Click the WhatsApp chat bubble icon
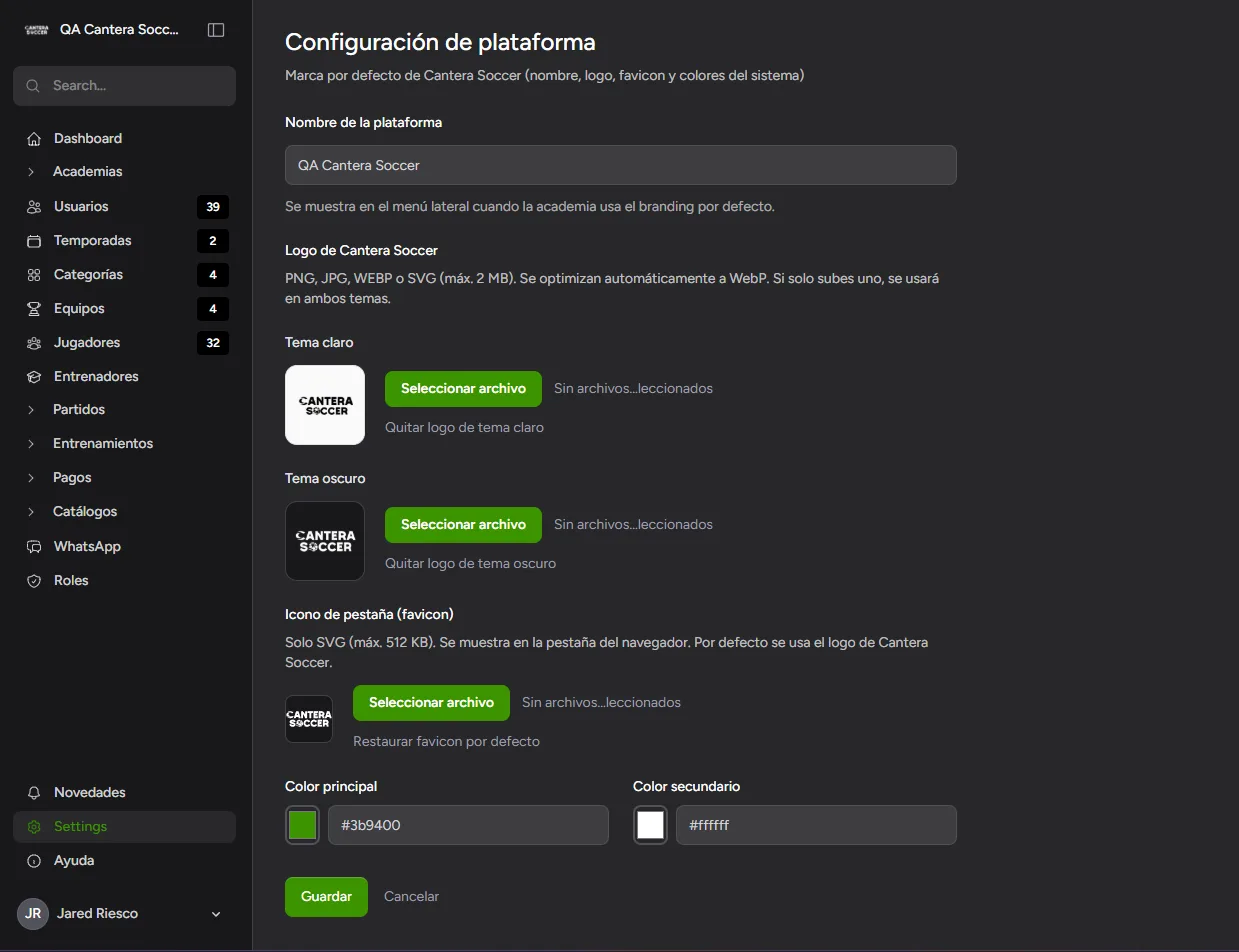Screen dimensions: 1239x952 [x=34, y=547]
